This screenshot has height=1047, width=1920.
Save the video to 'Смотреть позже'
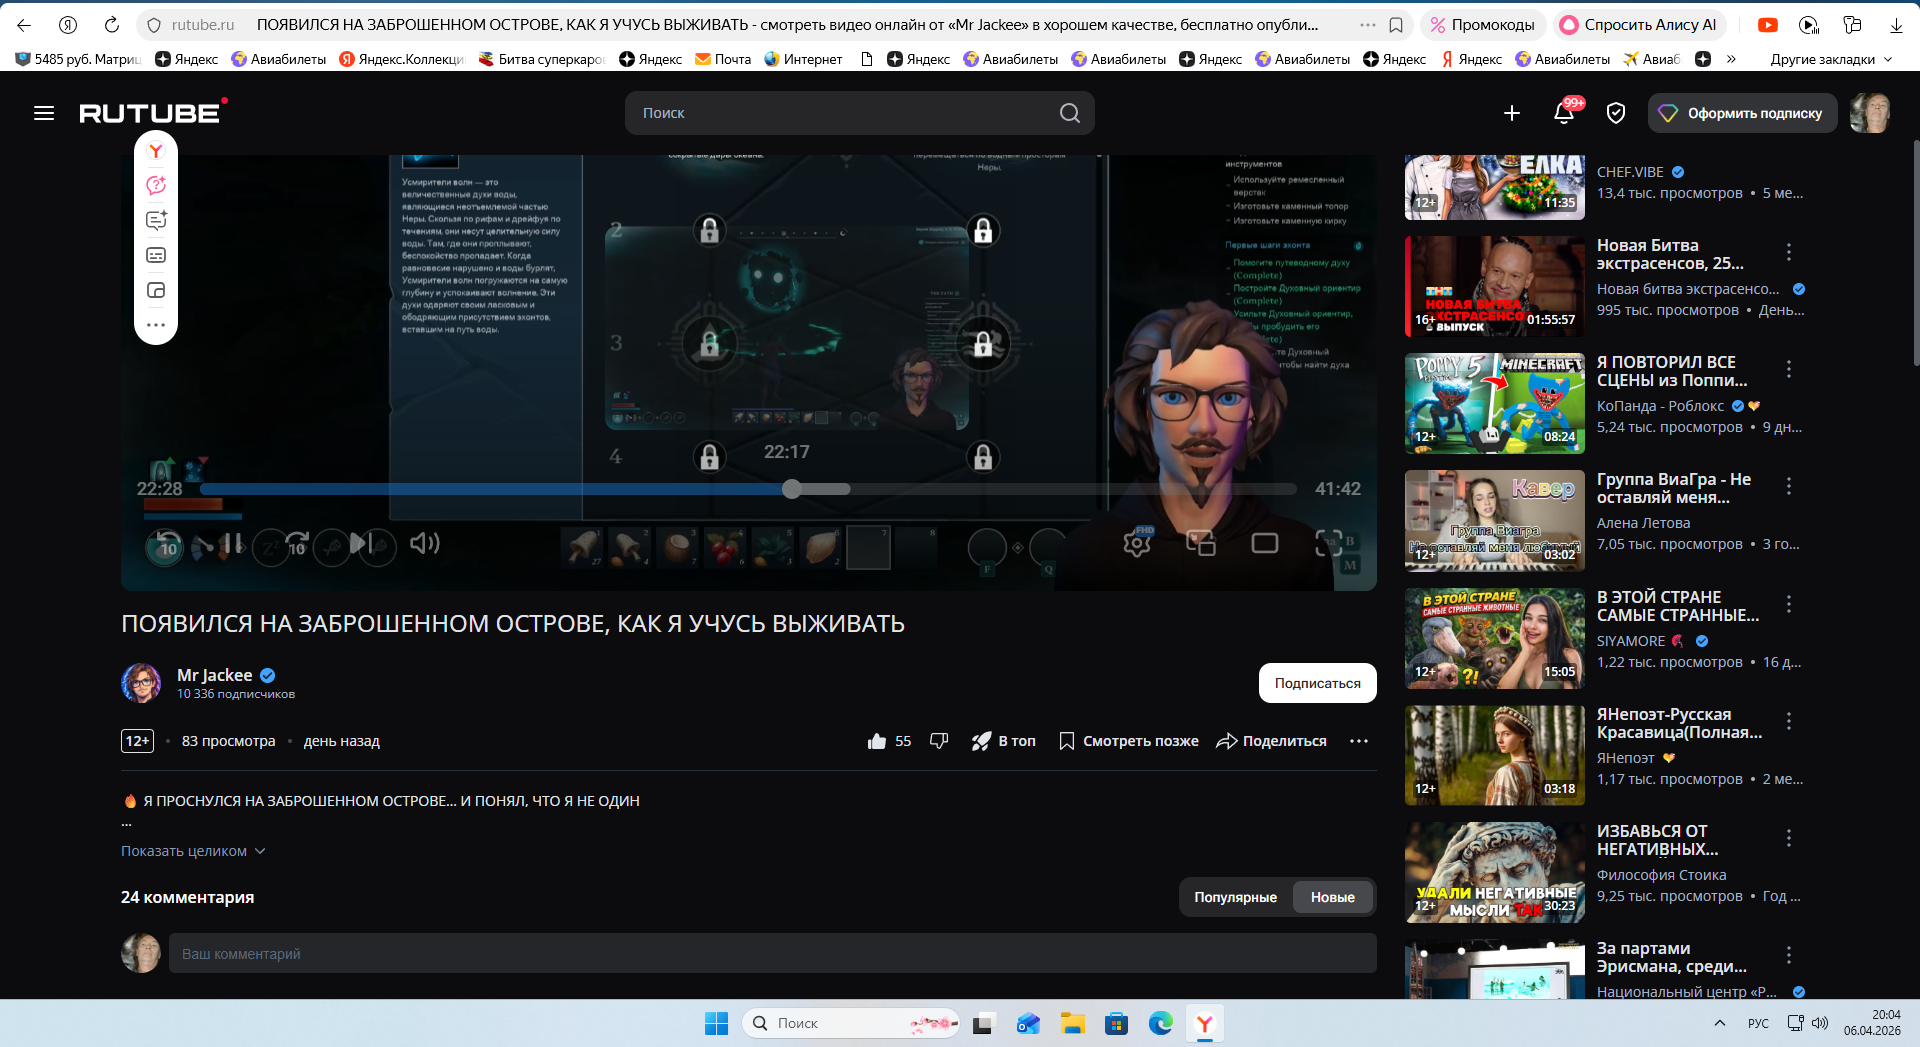coord(1129,741)
